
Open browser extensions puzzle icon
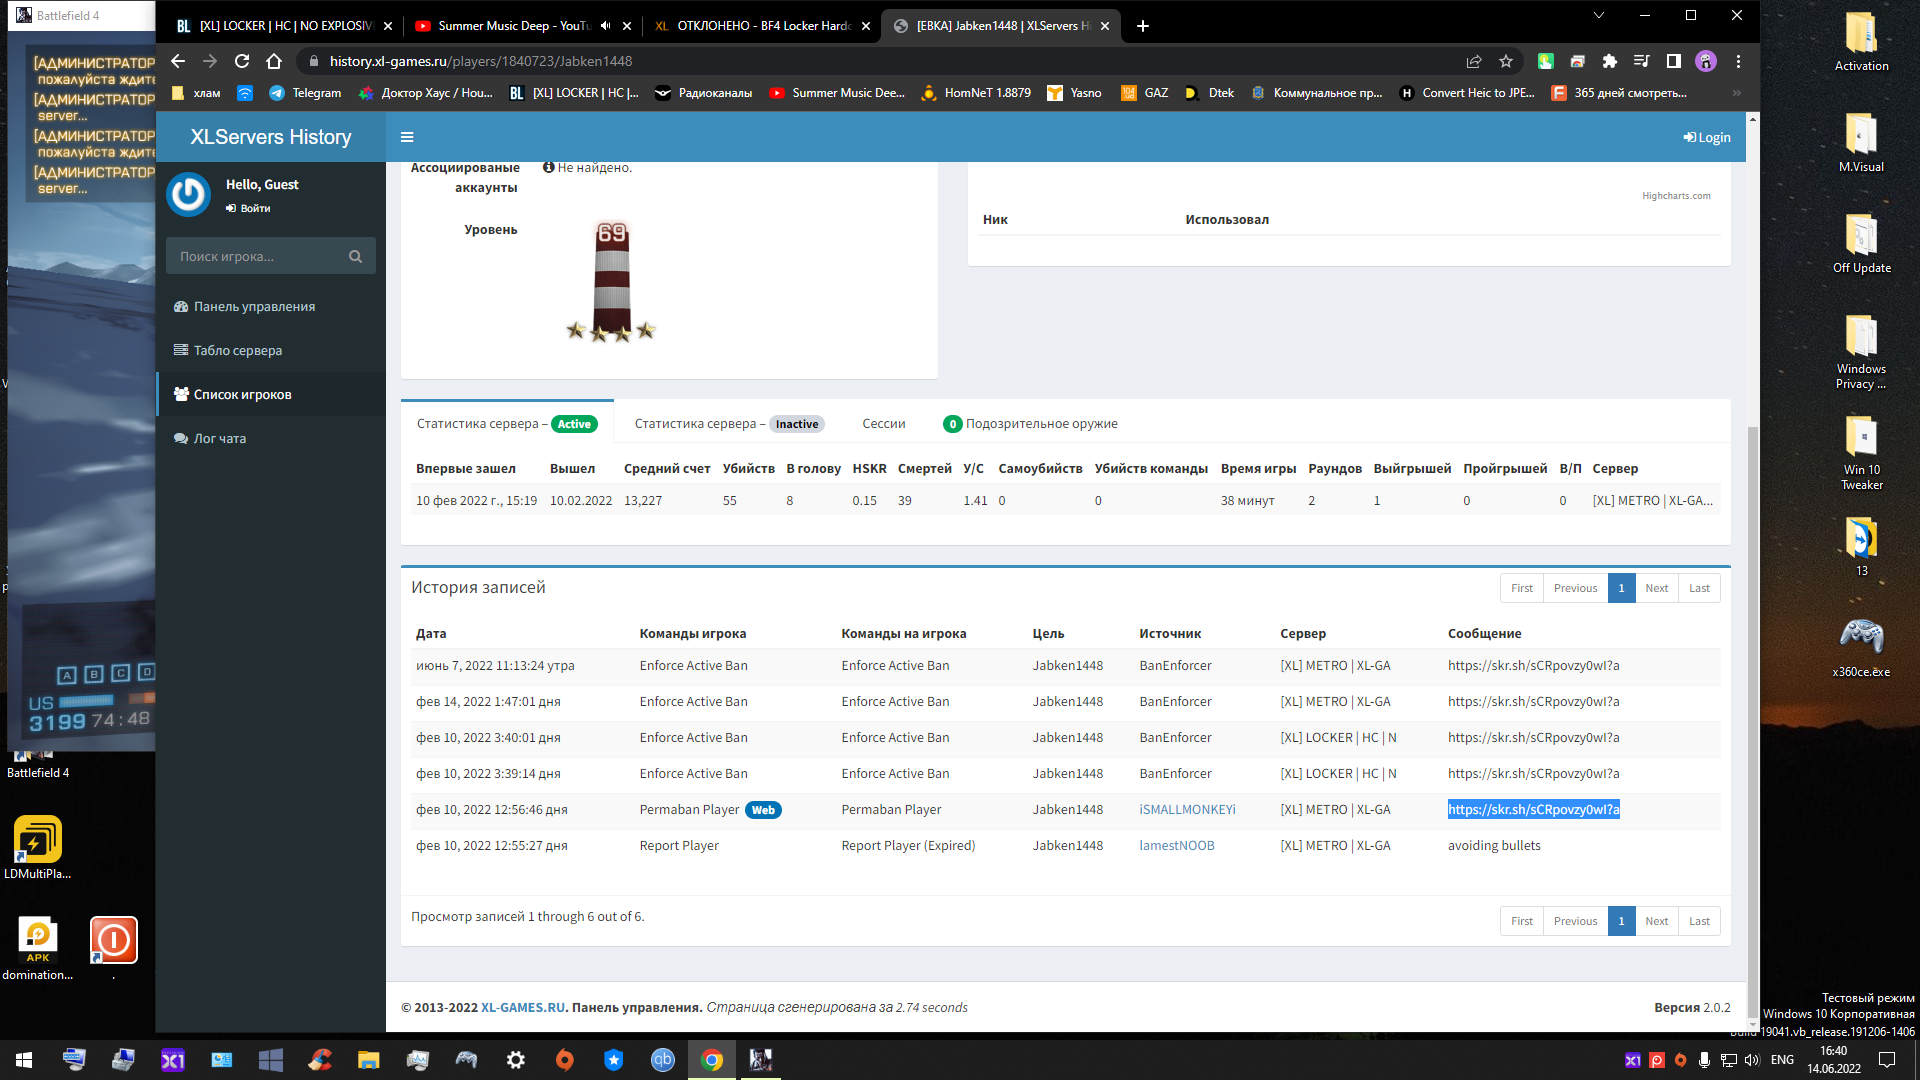pos(1609,61)
